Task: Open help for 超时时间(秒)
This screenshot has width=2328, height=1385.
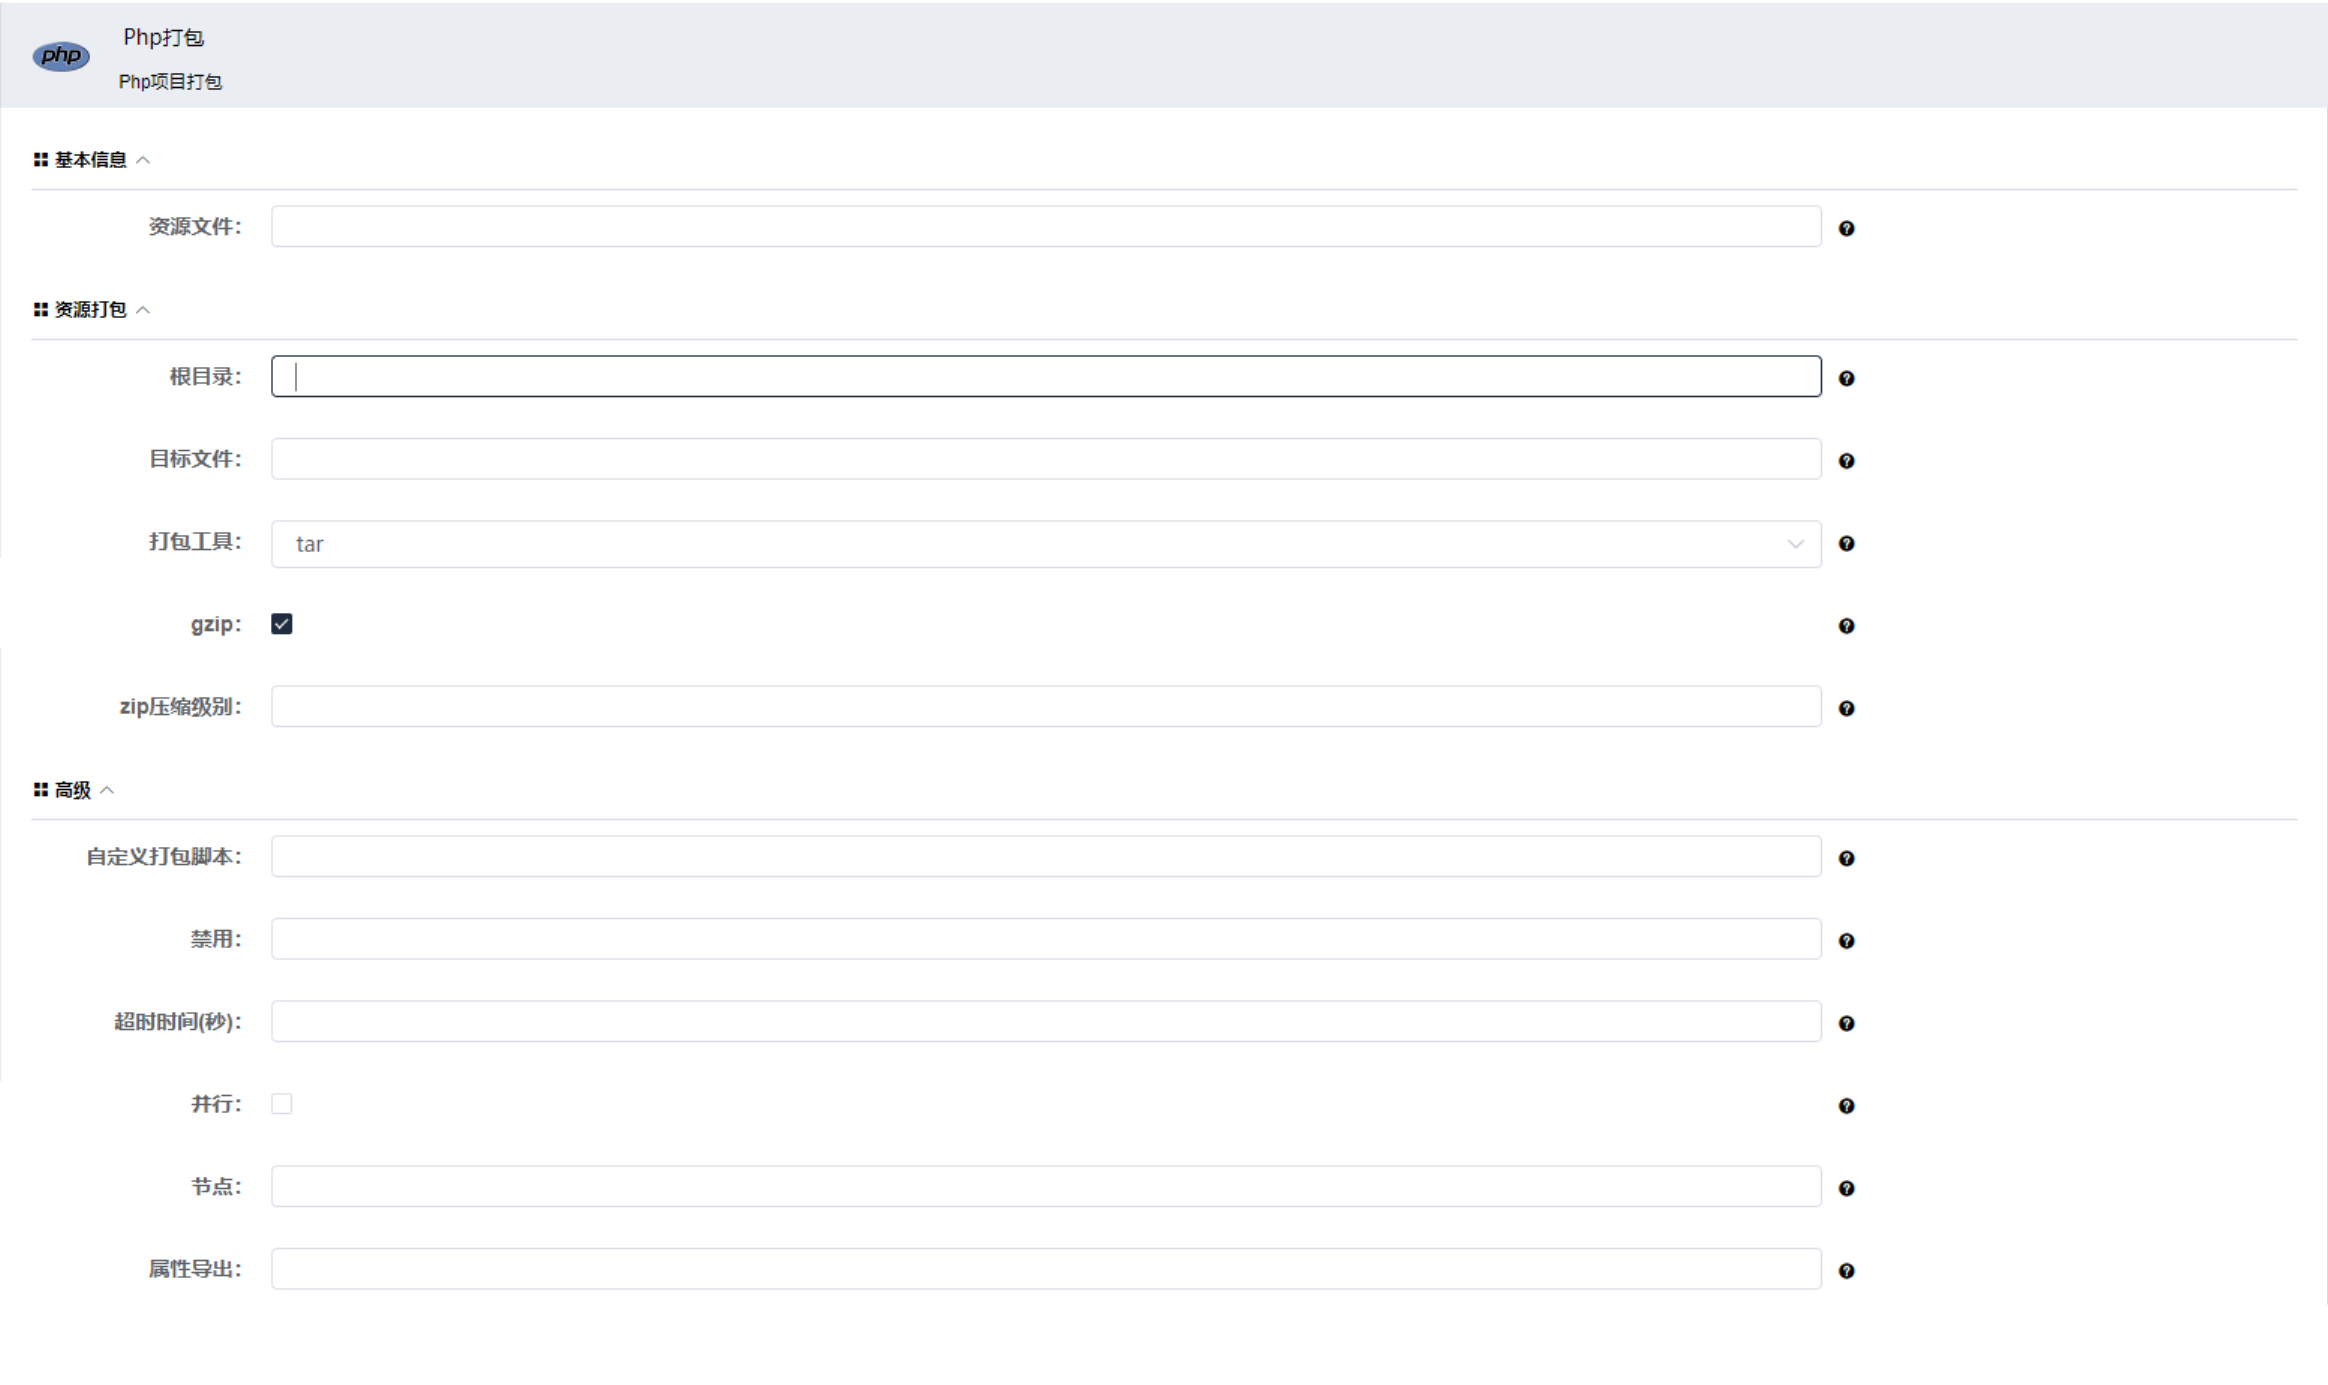Action: tap(1848, 1023)
